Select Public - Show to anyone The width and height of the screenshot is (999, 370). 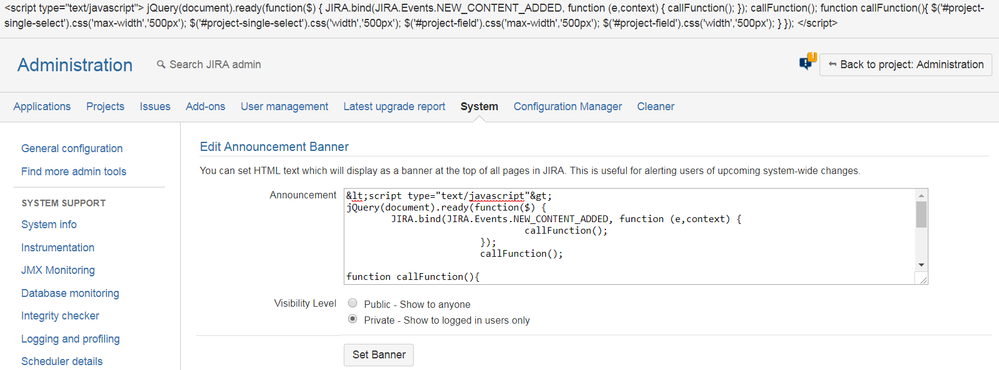(352, 304)
